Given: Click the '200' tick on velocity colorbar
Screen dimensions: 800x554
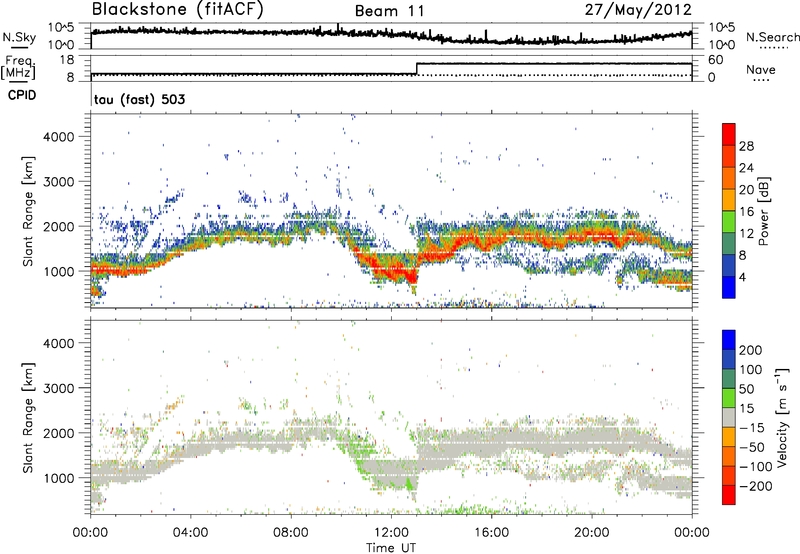Looking at the screenshot, I should (x=751, y=350).
